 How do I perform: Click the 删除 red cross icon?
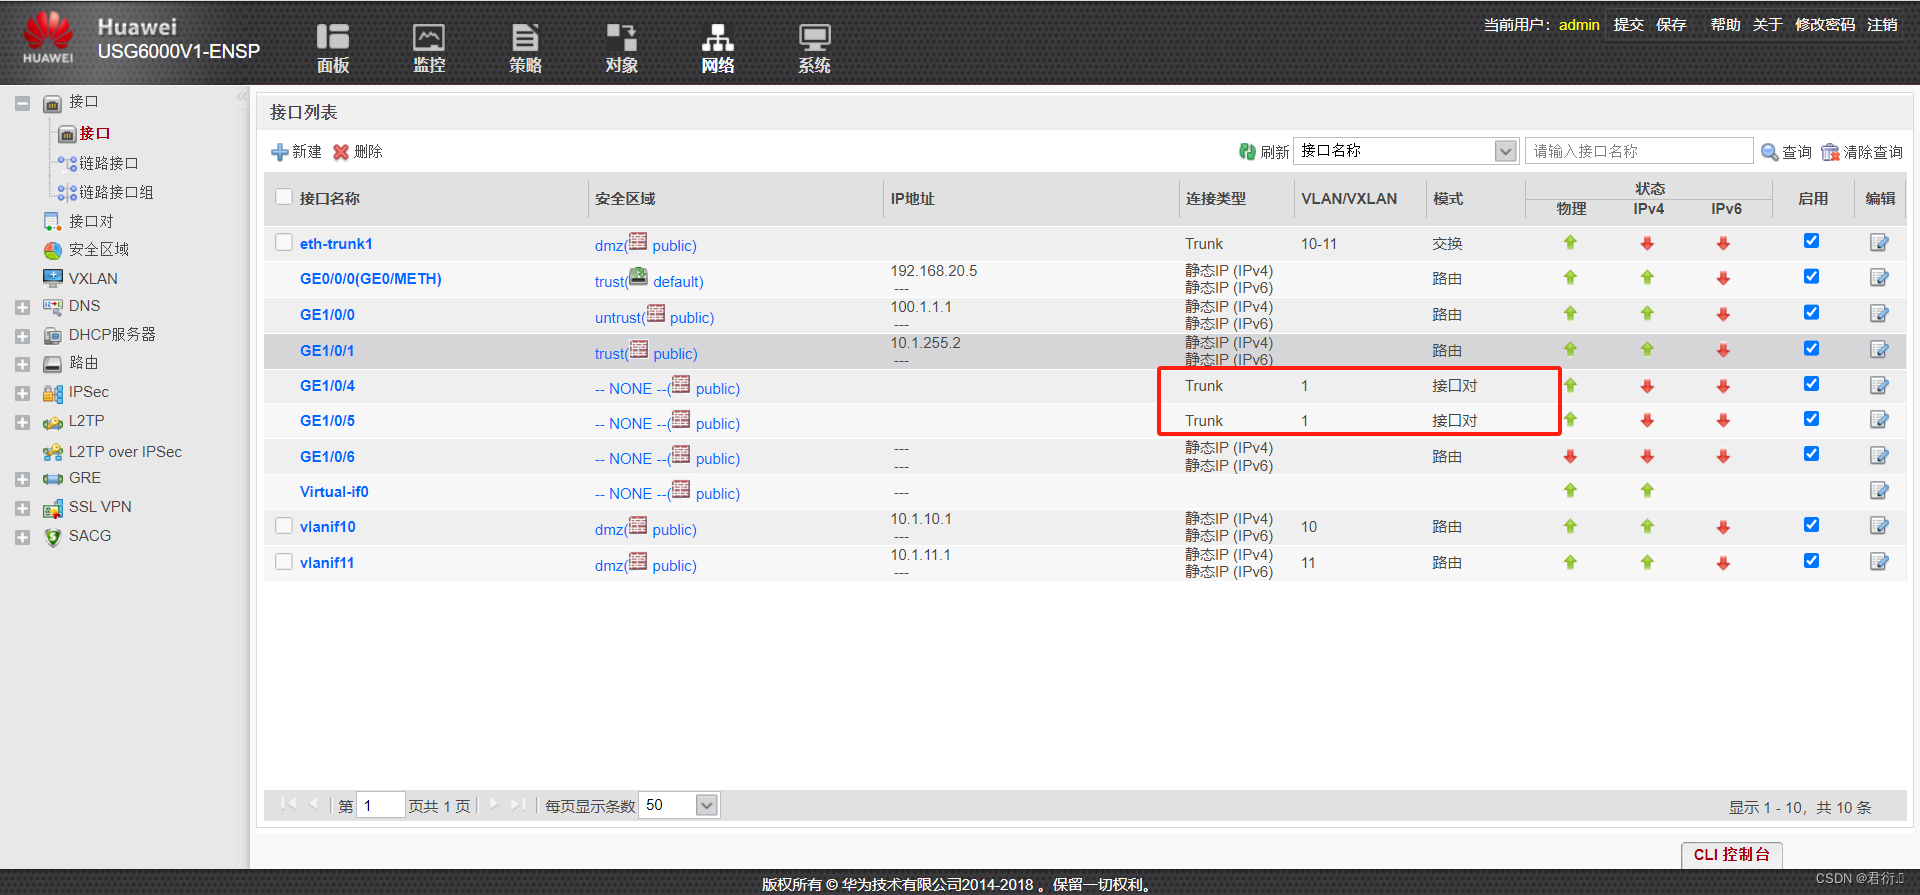(x=341, y=152)
